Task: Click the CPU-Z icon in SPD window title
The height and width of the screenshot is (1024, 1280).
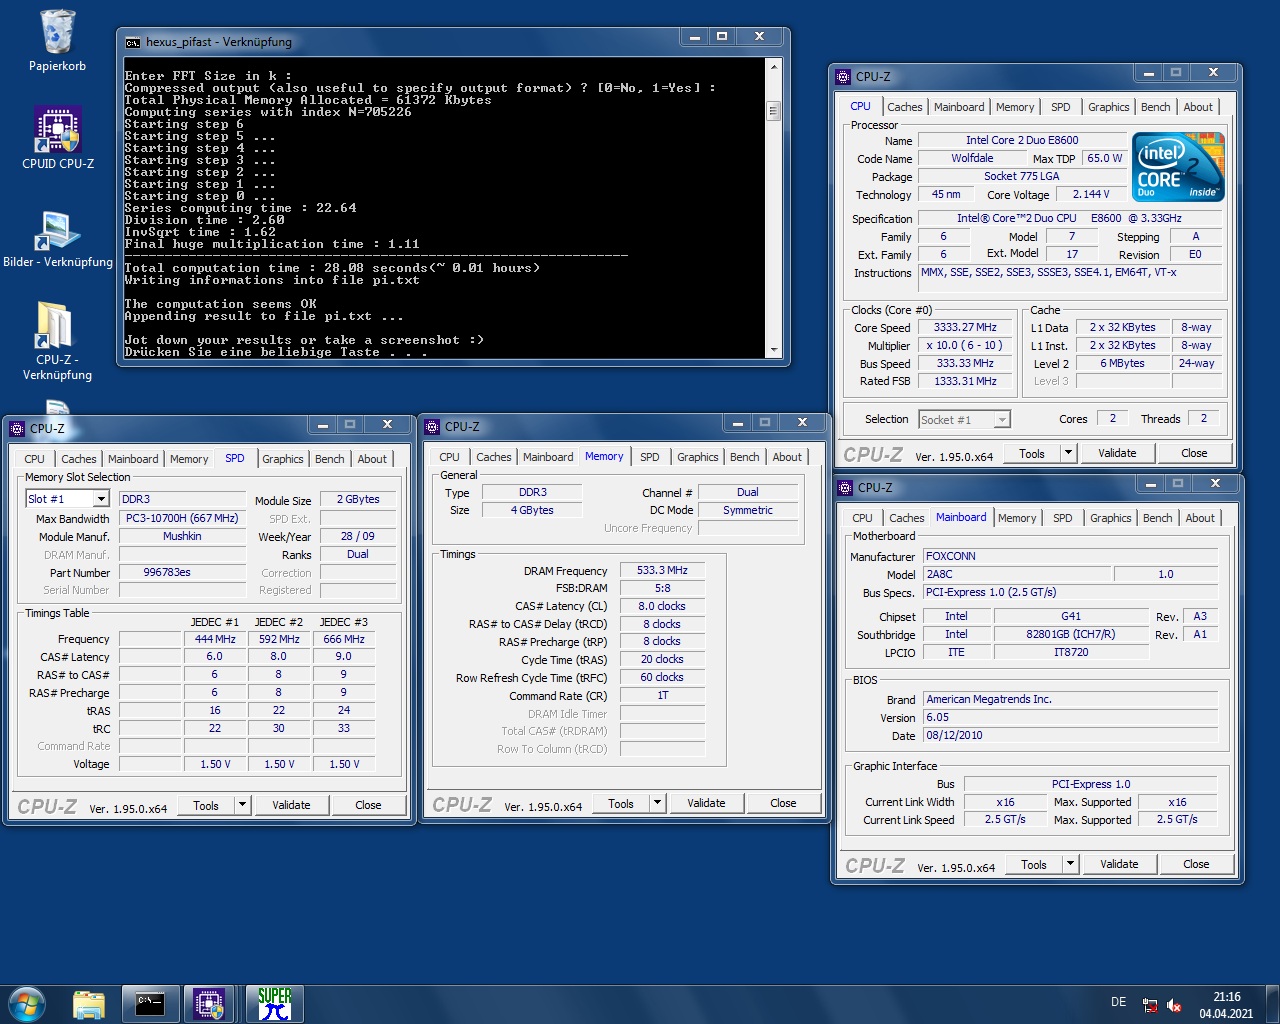Action: (x=16, y=428)
